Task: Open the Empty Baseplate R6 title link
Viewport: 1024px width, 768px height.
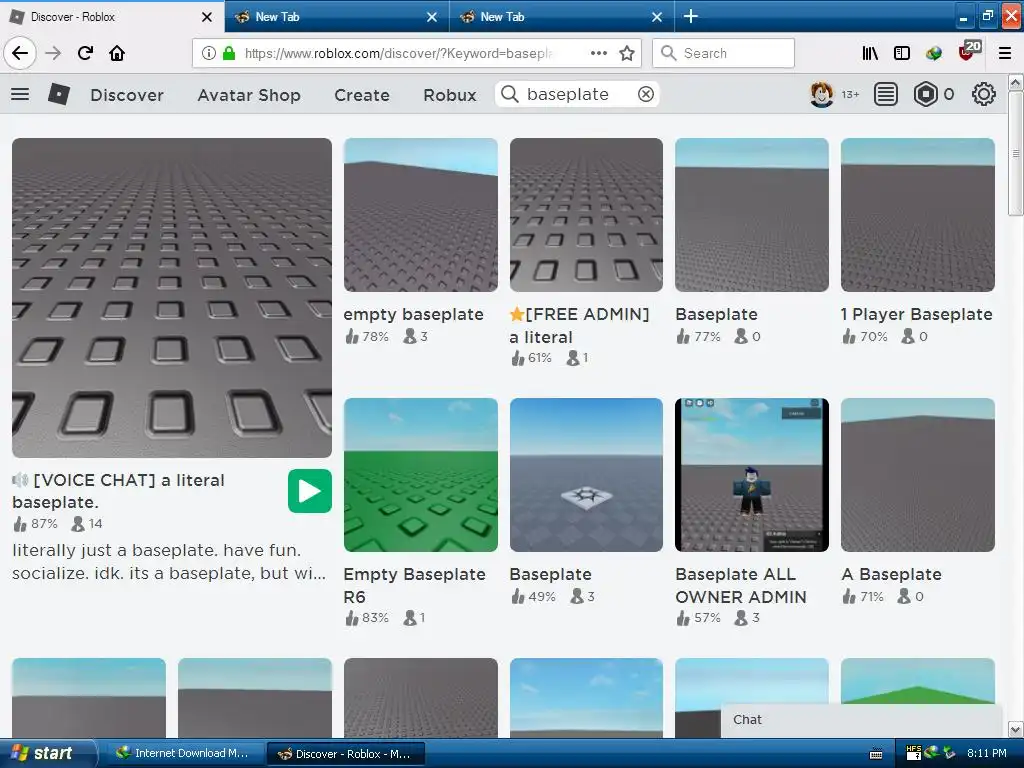Action: [414, 585]
